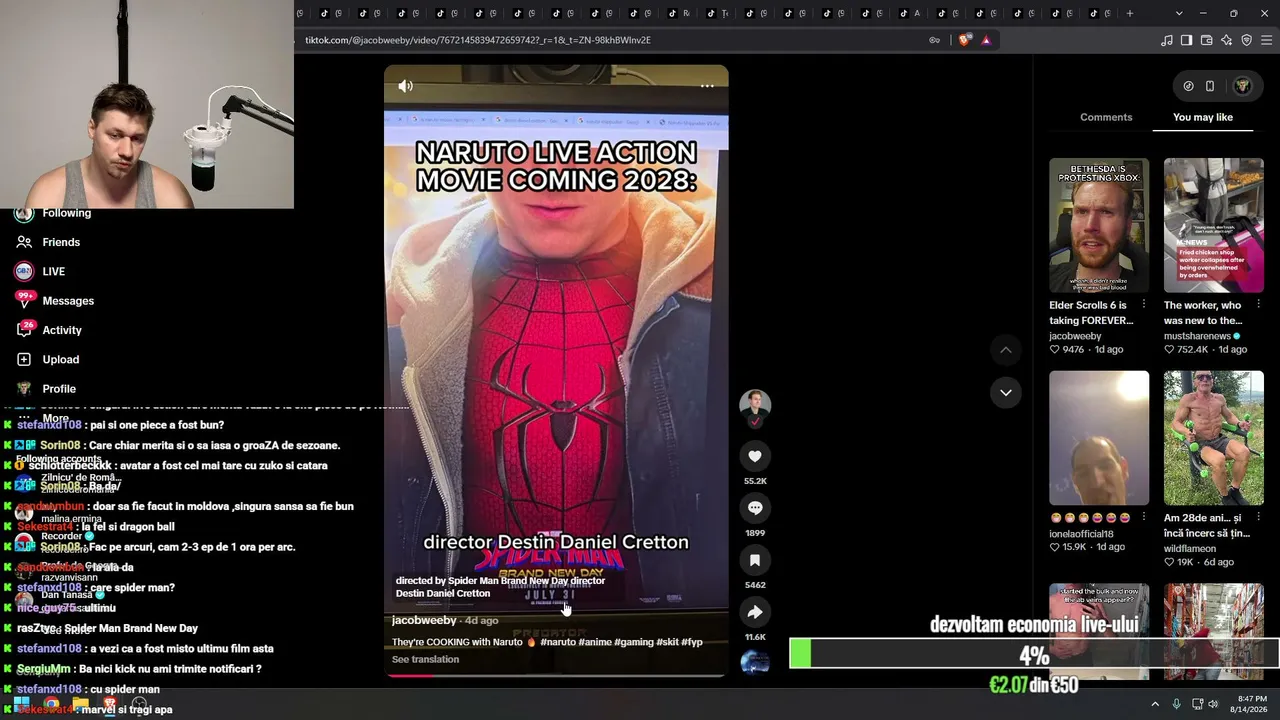This screenshot has width=1280, height=720.
Task: Like the Naruto video (55.2K heart)
Action: pos(755,456)
